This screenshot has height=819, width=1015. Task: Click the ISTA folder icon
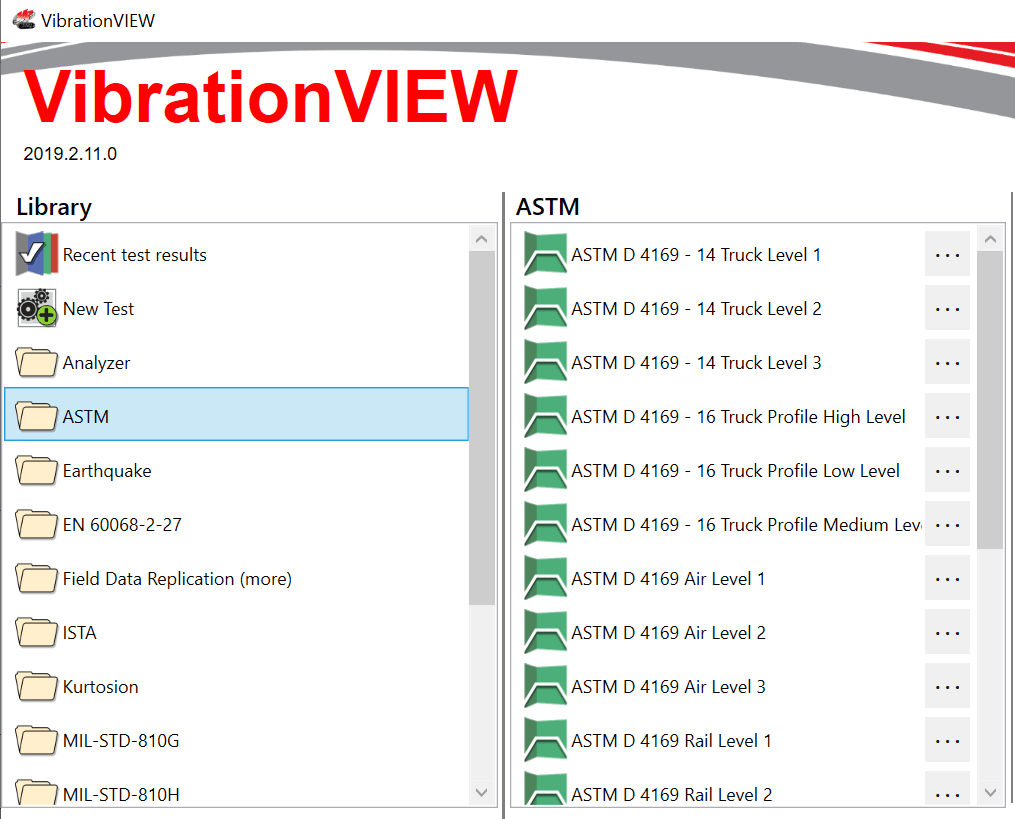(37, 633)
